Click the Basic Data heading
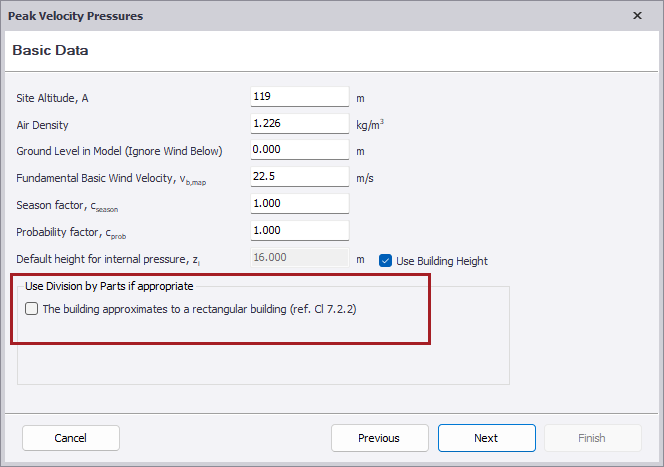 tap(51, 50)
